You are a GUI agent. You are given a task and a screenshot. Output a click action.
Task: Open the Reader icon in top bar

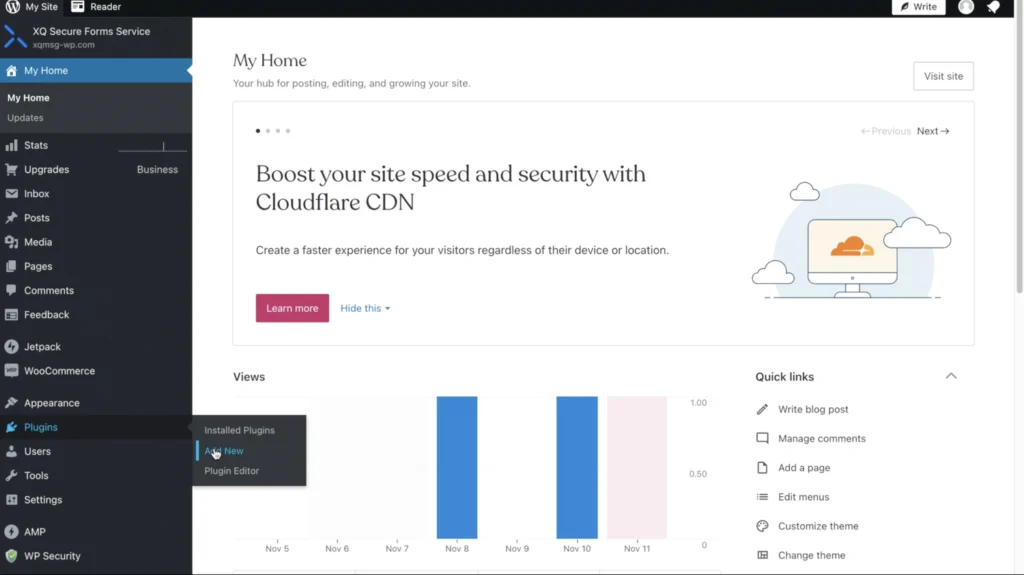click(x=78, y=7)
